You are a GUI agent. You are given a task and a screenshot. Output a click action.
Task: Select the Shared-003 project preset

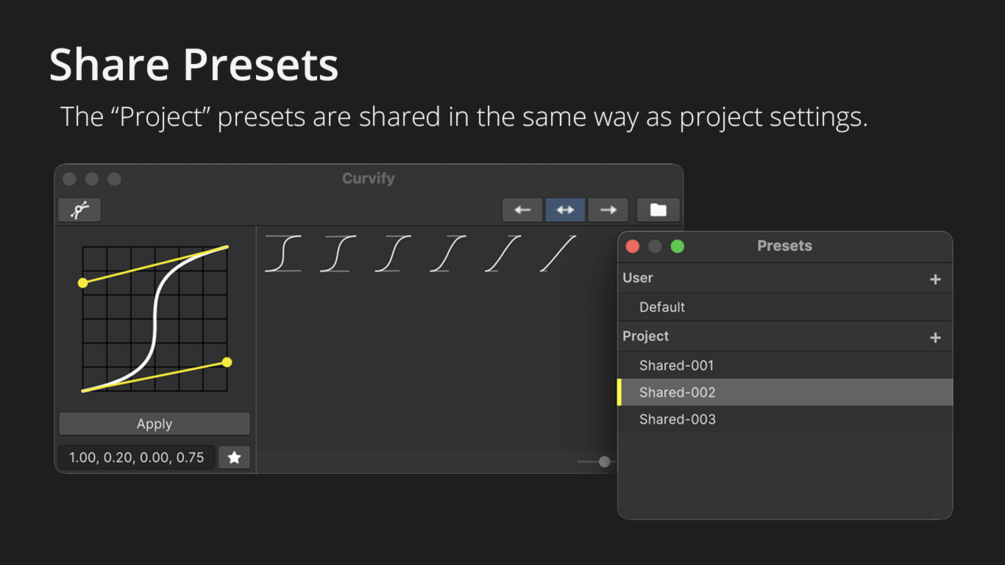coord(677,419)
